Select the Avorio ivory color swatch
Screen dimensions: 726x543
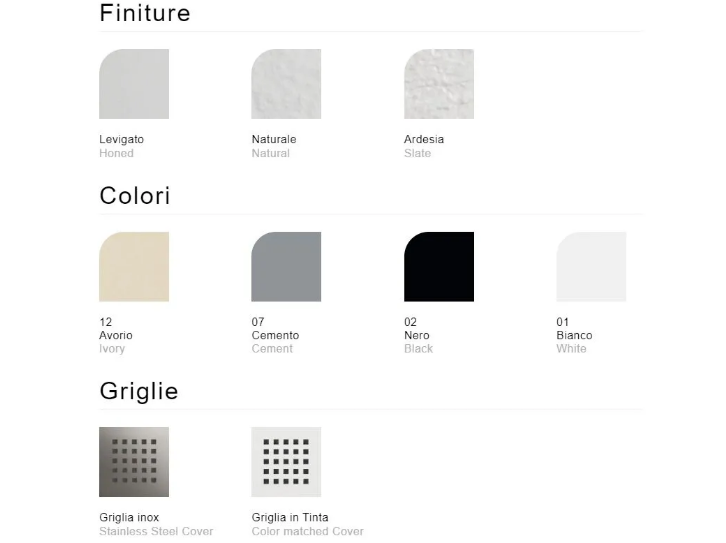coord(134,267)
